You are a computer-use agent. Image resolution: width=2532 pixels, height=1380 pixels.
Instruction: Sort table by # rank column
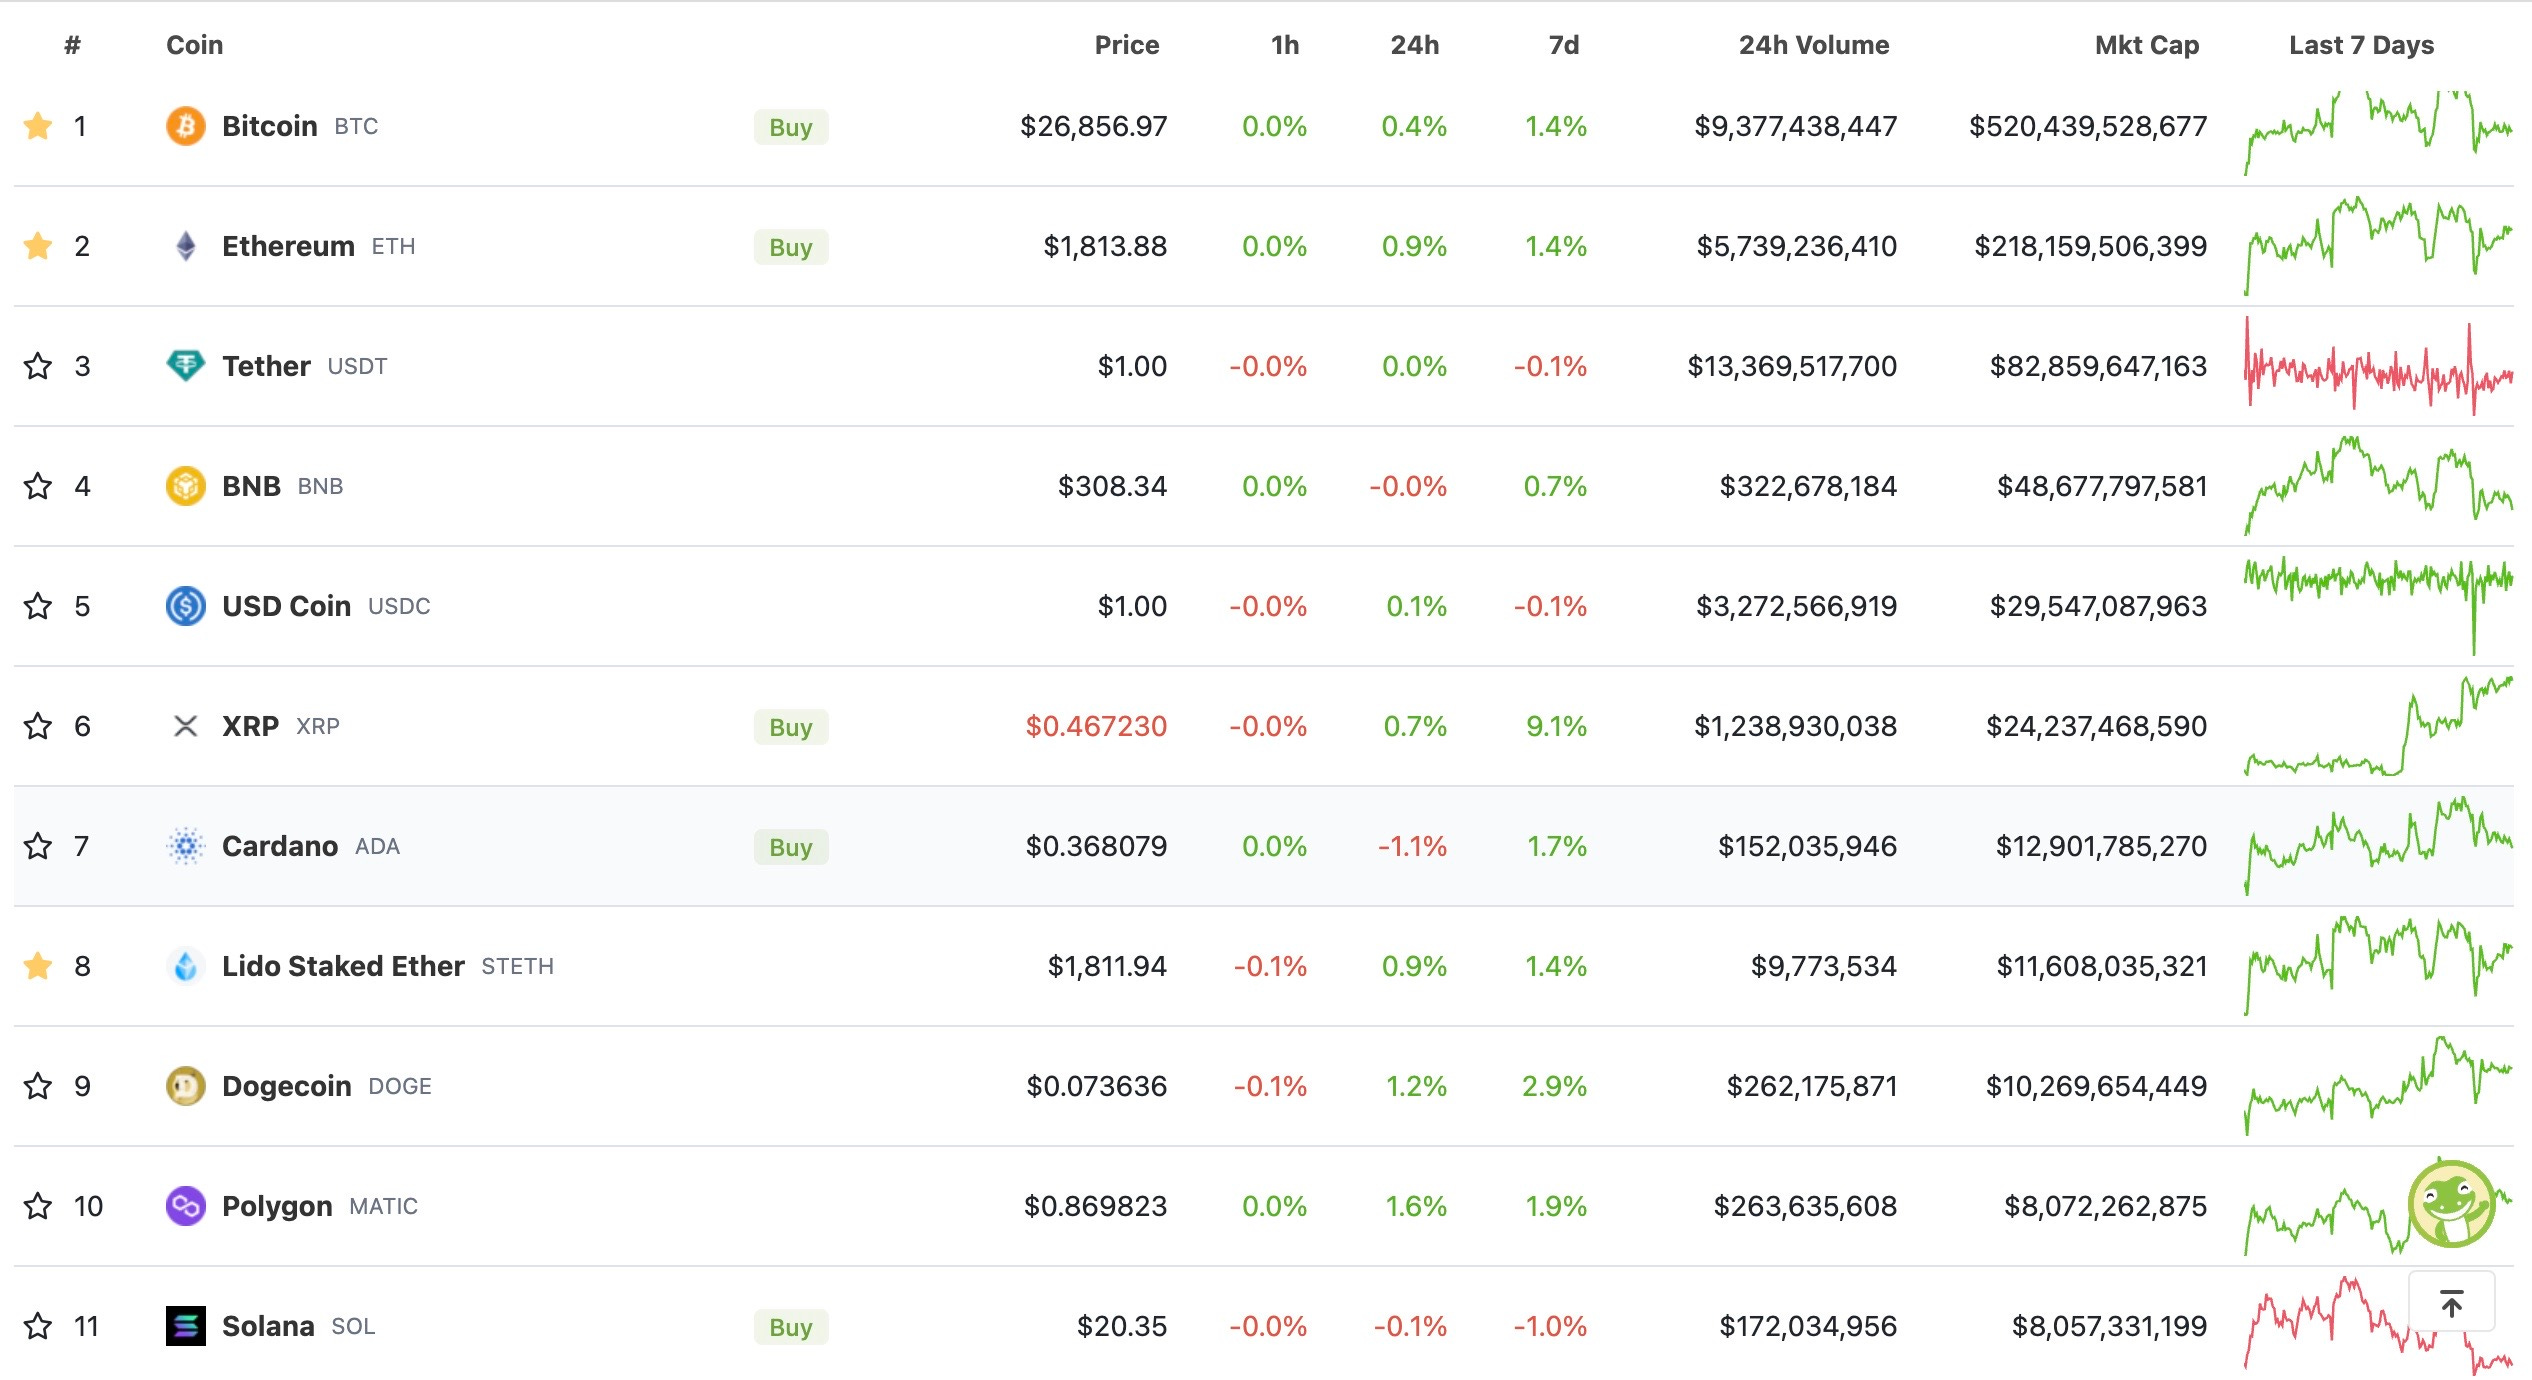pyautogui.click(x=72, y=45)
